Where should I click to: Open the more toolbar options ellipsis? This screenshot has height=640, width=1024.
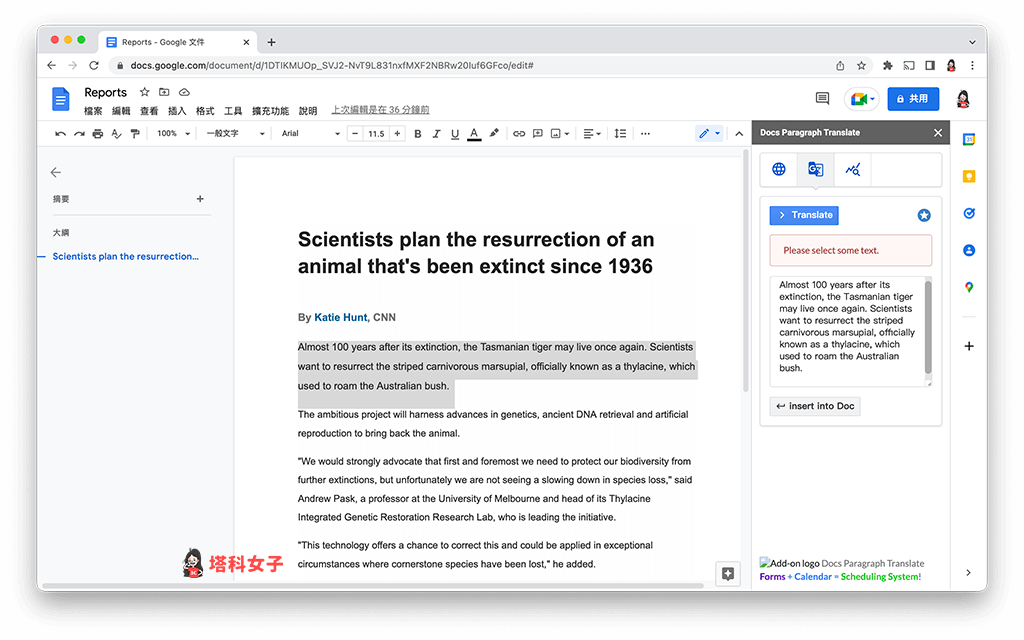pyautogui.click(x=645, y=134)
